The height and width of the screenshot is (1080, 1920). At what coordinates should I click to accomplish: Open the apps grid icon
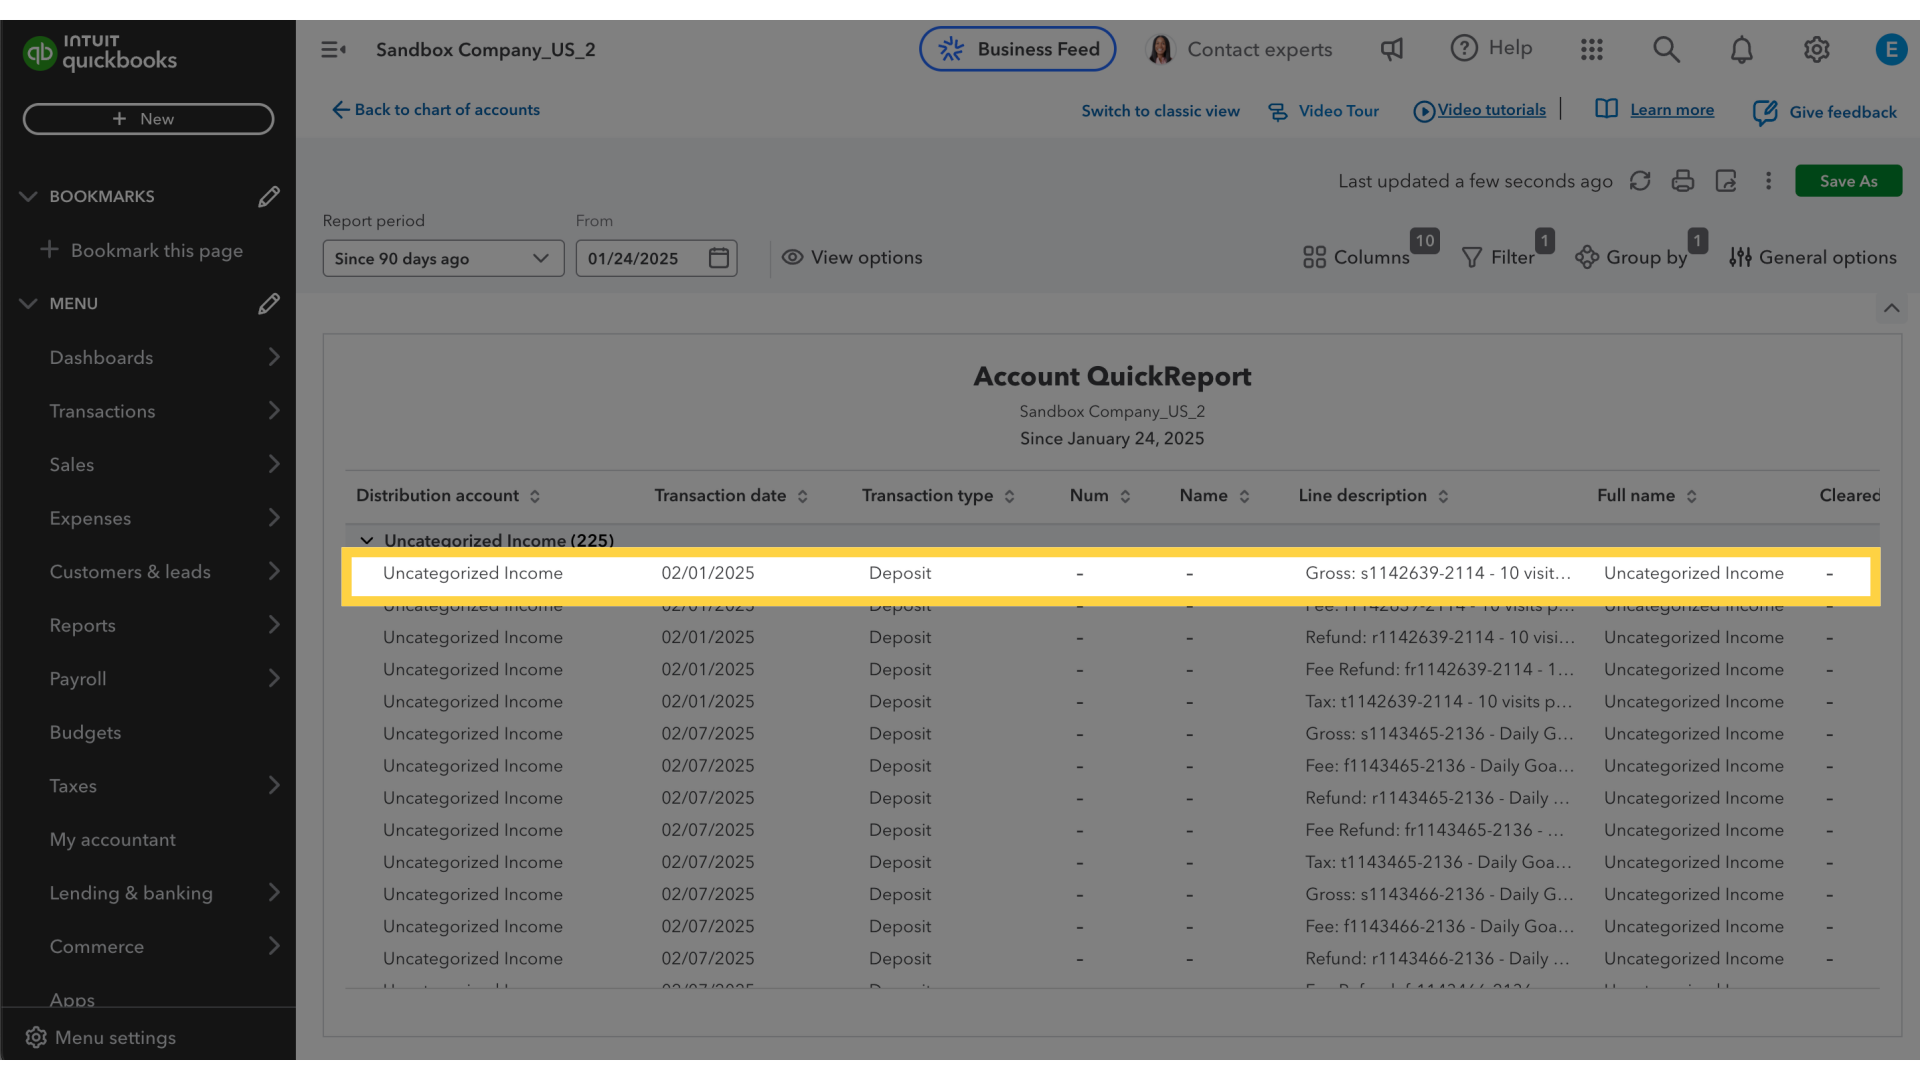pyautogui.click(x=1592, y=49)
